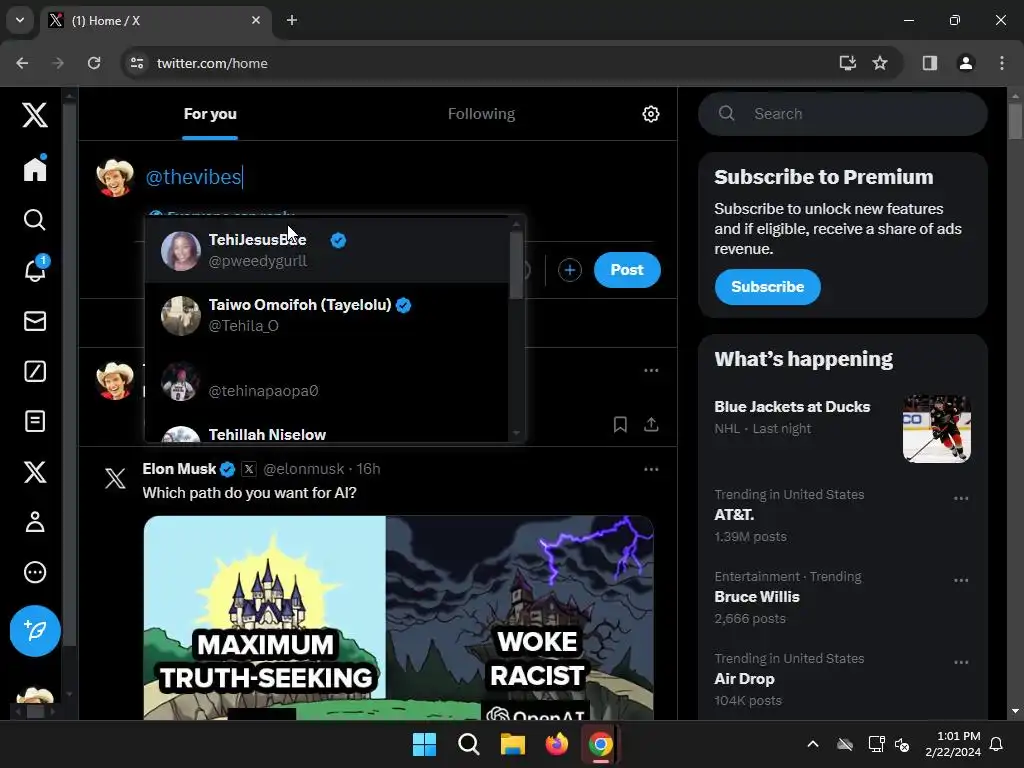The height and width of the screenshot is (768, 1024).
Task: Click the suggestion list scroll-down arrow
Action: (x=517, y=433)
